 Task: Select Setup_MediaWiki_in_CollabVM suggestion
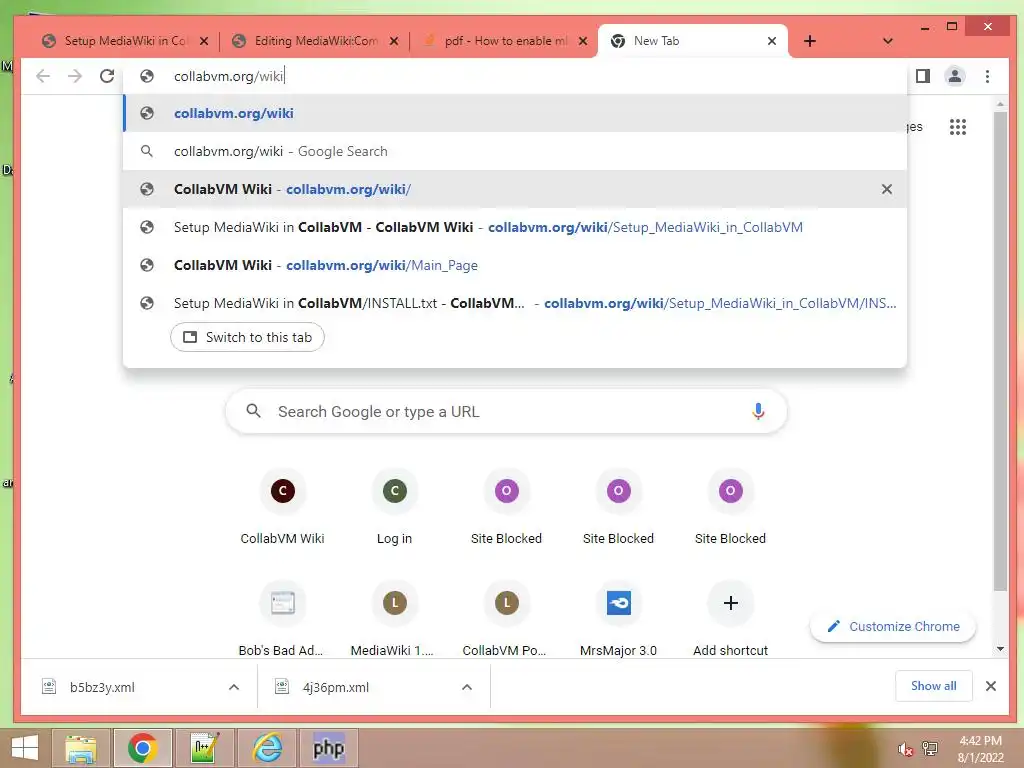pos(515,227)
